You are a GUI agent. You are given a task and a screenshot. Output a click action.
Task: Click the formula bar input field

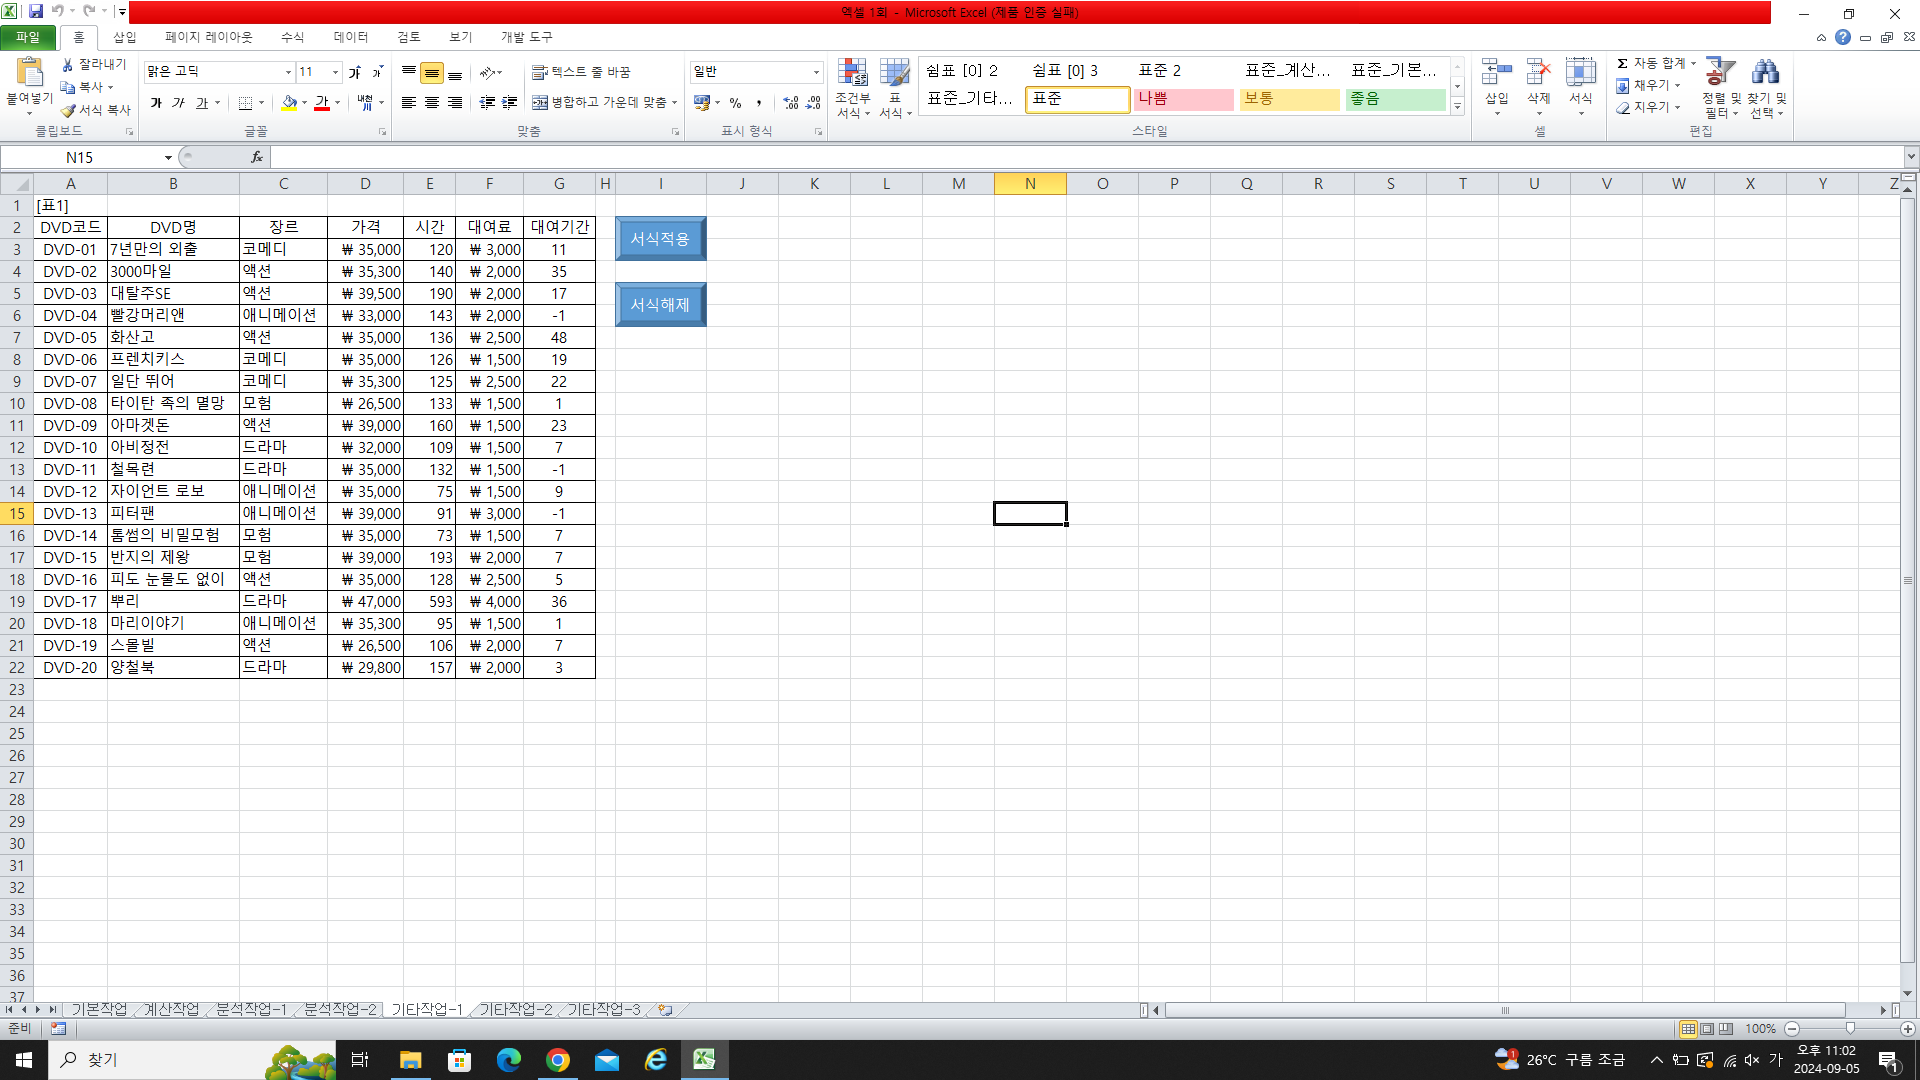[x=1080, y=157]
